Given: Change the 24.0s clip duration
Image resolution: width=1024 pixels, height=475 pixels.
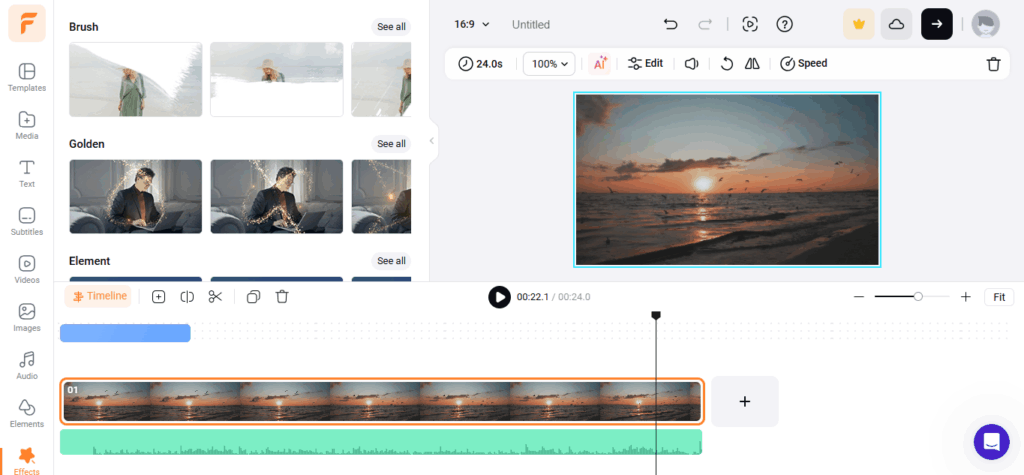Looking at the screenshot, I should (481, 64).
